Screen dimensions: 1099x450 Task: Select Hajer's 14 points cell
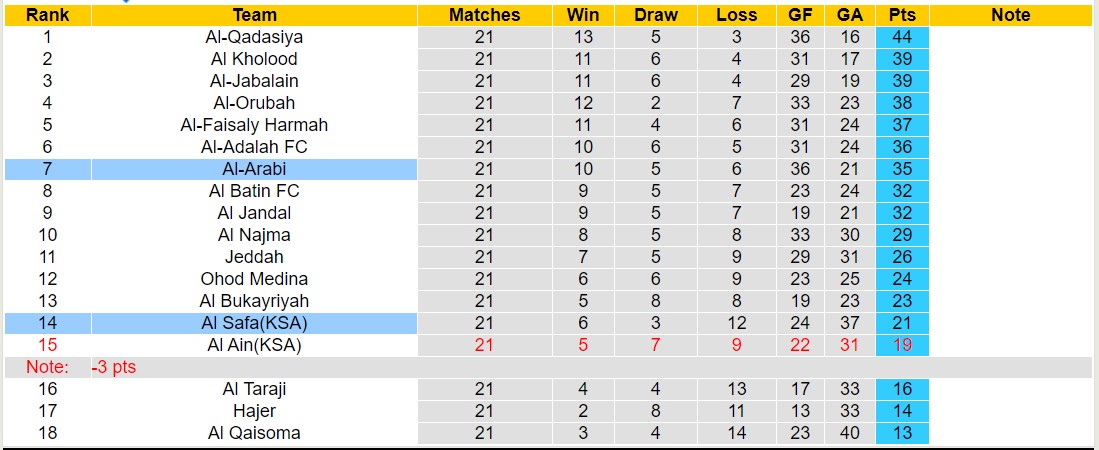coord(902,411)
